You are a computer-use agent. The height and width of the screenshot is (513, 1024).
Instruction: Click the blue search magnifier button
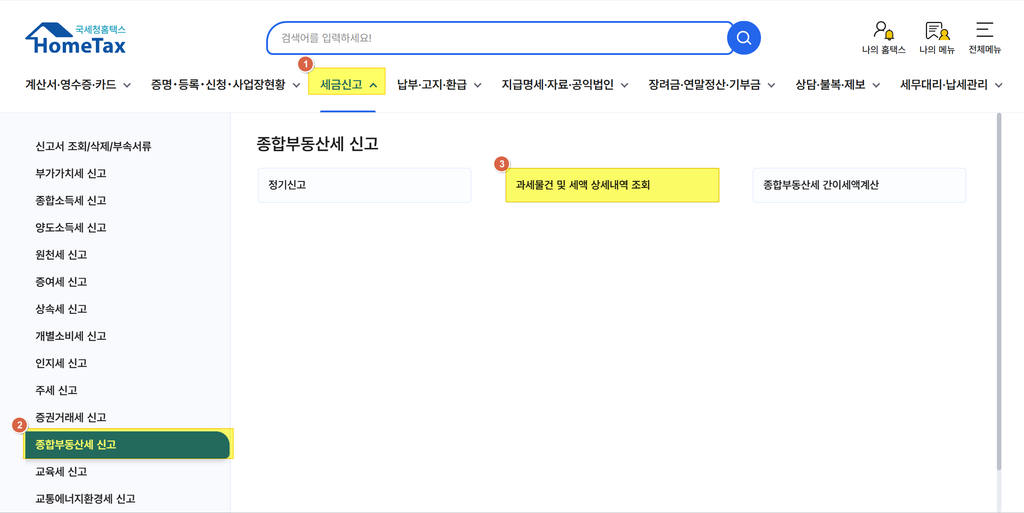coord(743,38)
